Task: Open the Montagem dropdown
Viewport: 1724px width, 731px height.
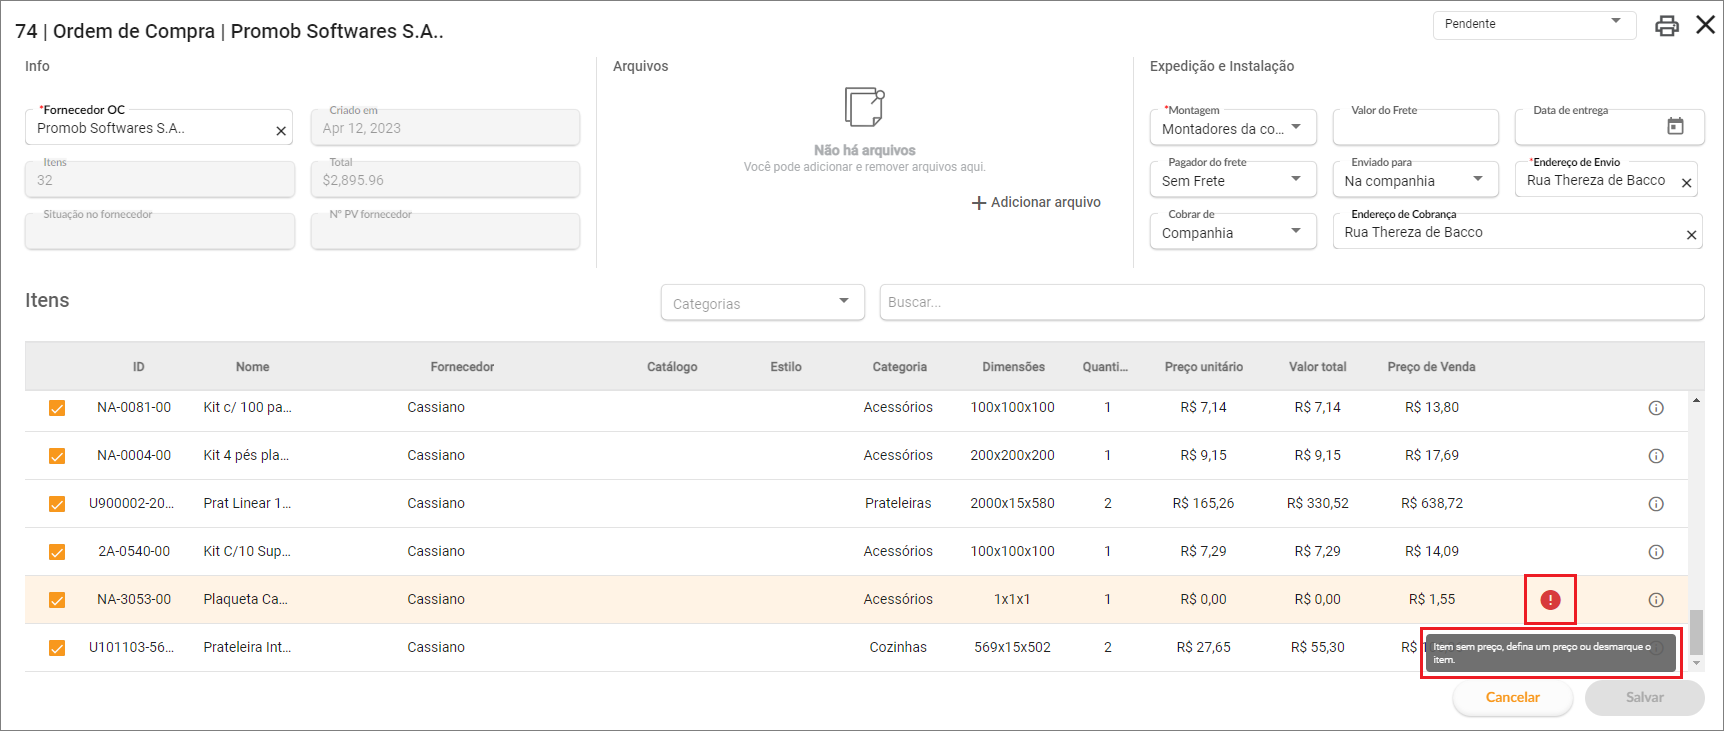Action: pyautogui.click(x=1232, y=128)
